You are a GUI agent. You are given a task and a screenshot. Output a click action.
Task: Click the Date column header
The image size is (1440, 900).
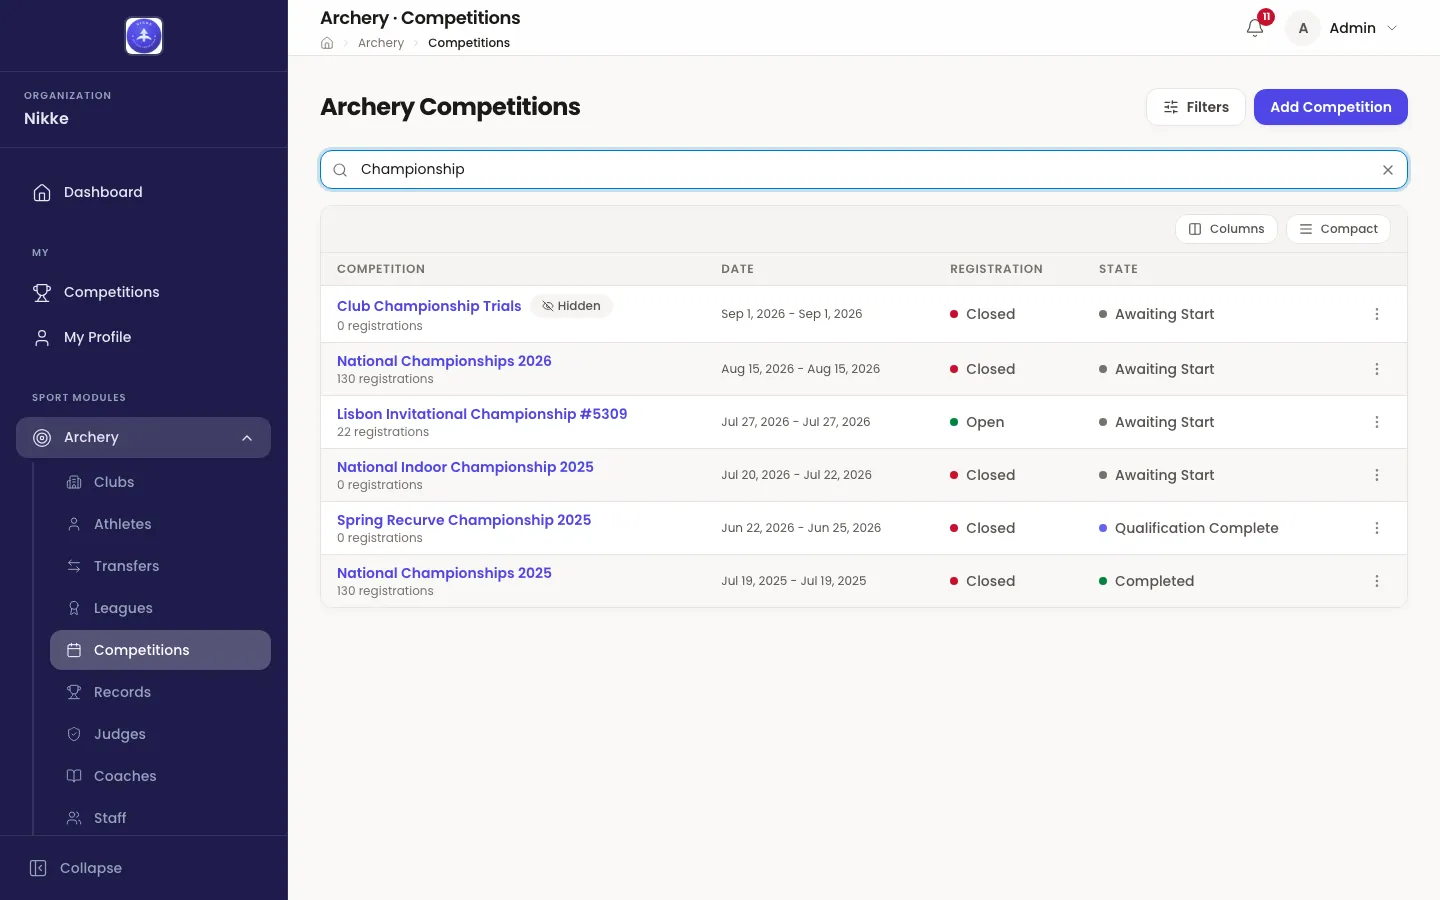[x=737, y=269]
